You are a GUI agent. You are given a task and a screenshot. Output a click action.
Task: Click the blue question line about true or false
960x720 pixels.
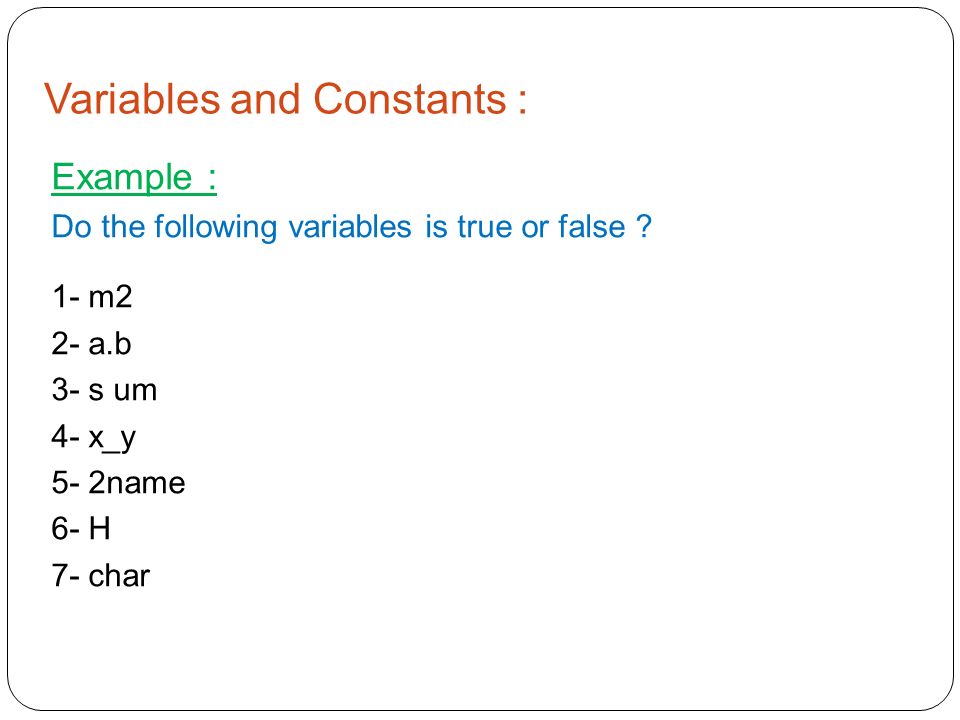[351, 227]
